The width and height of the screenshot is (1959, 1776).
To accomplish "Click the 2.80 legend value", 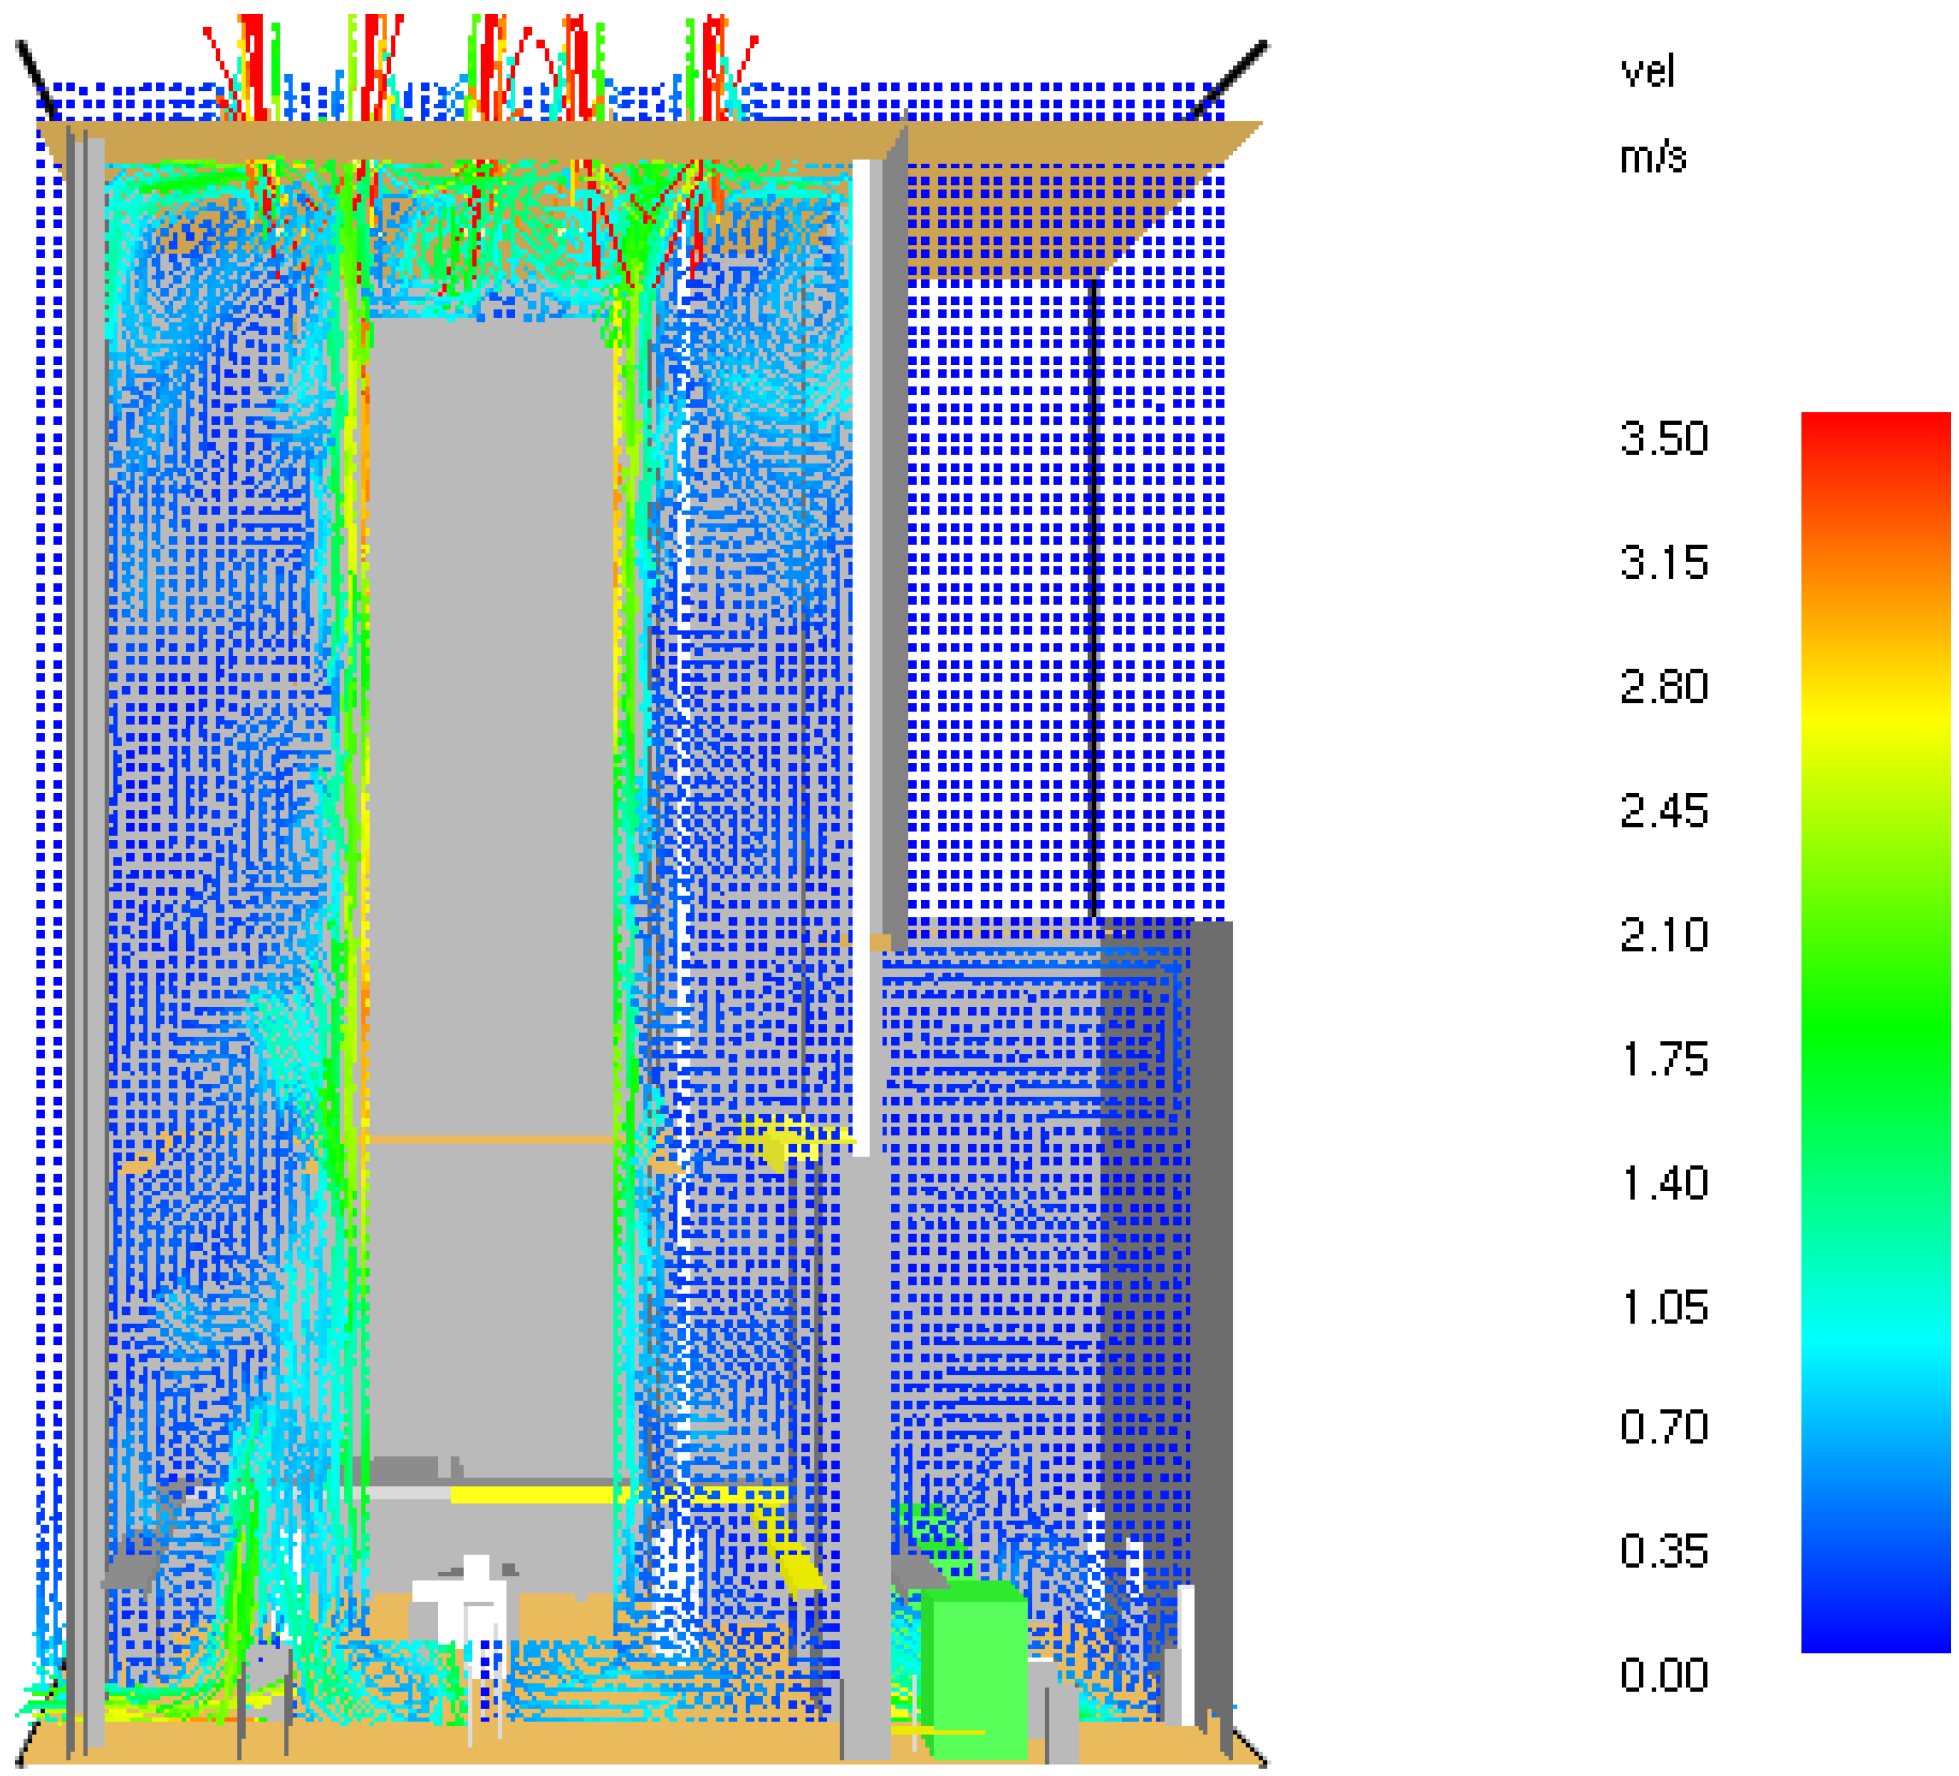I will pyautogui.click(x=1663, y=687).
